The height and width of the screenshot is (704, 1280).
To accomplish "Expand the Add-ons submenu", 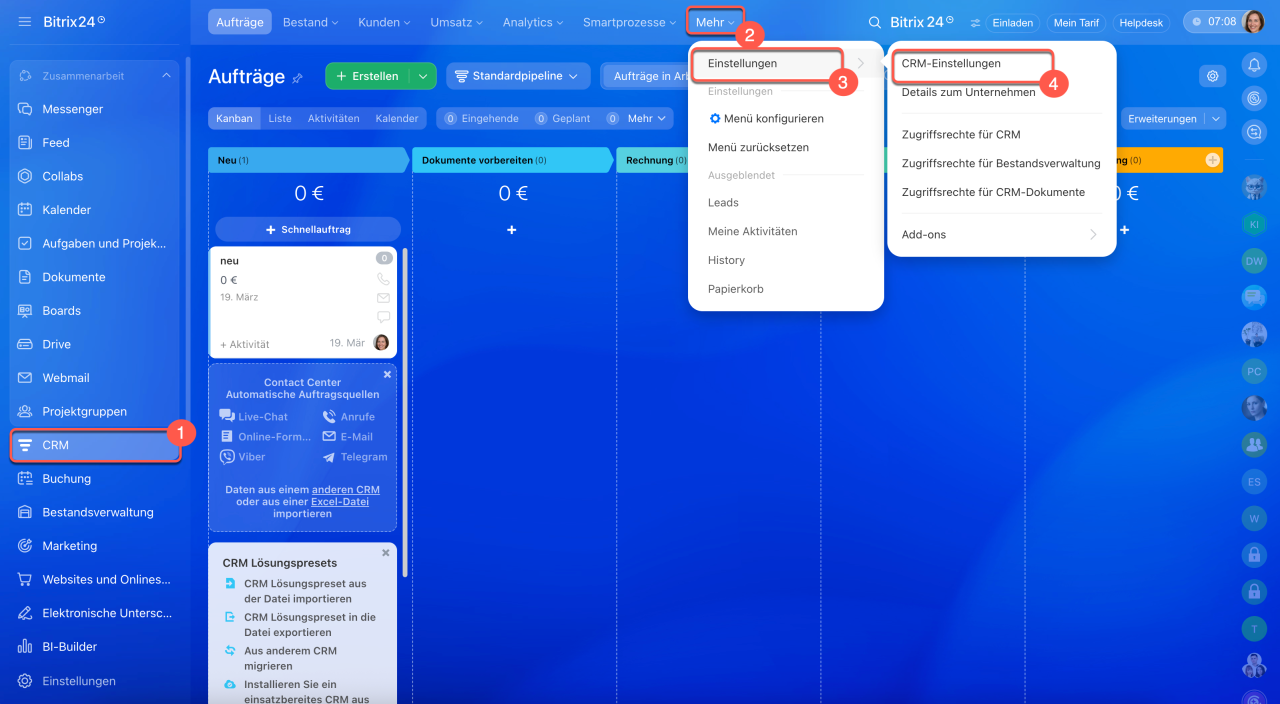I will coord(1001,234).
